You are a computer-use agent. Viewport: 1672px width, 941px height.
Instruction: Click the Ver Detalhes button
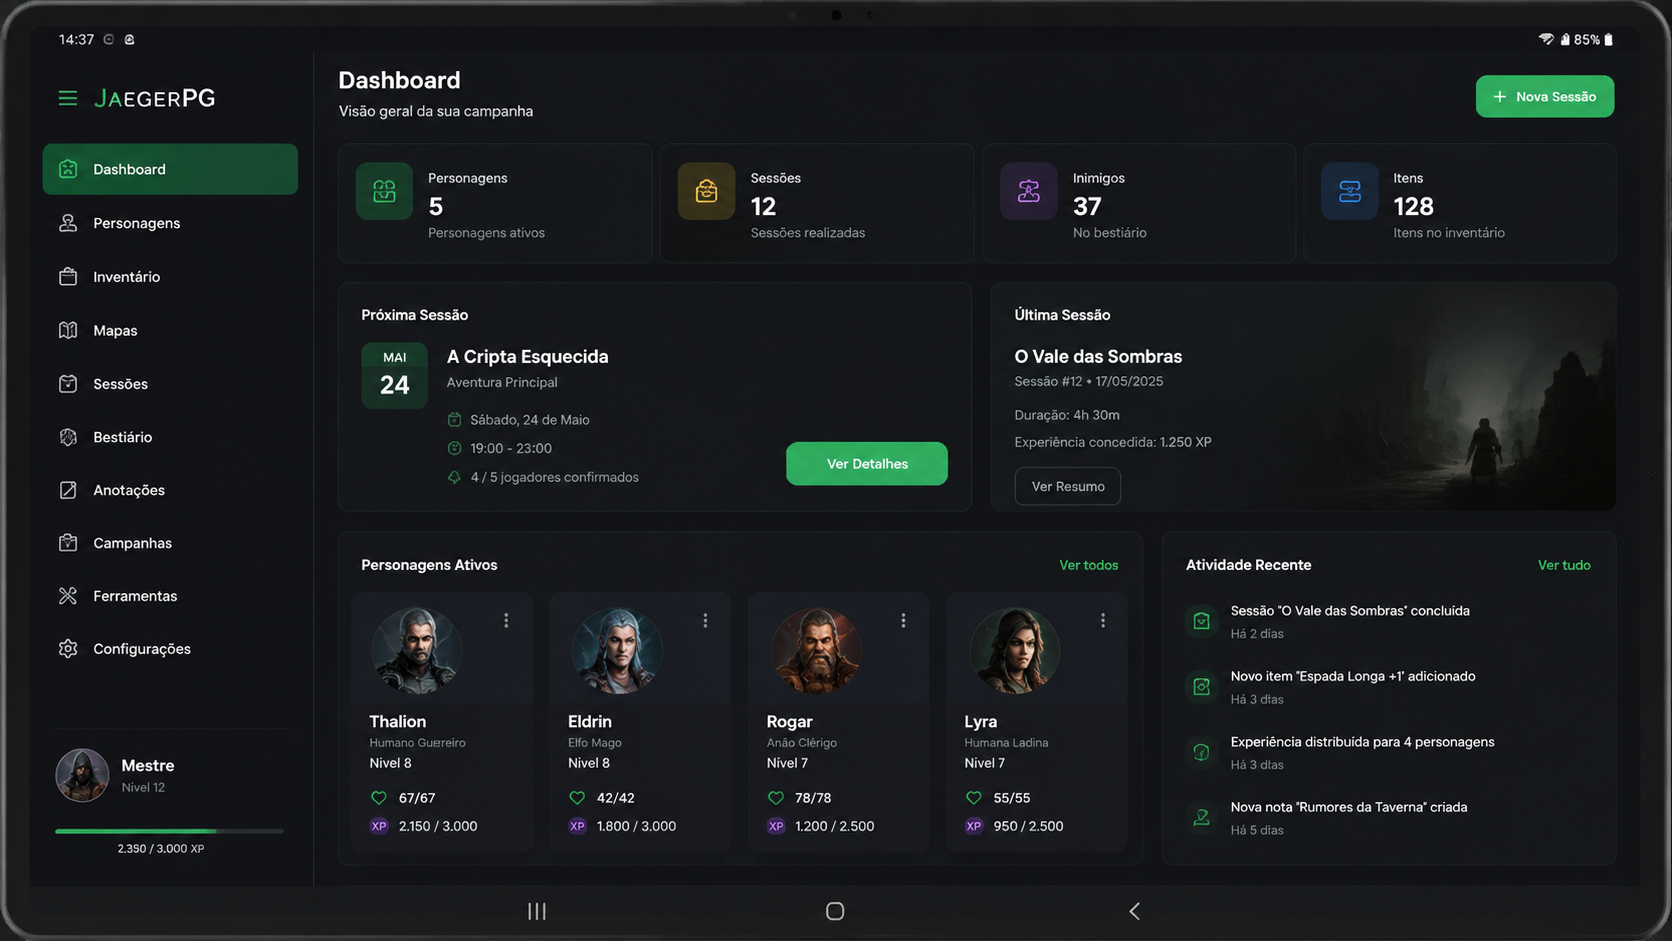click(x=867, y=464)
